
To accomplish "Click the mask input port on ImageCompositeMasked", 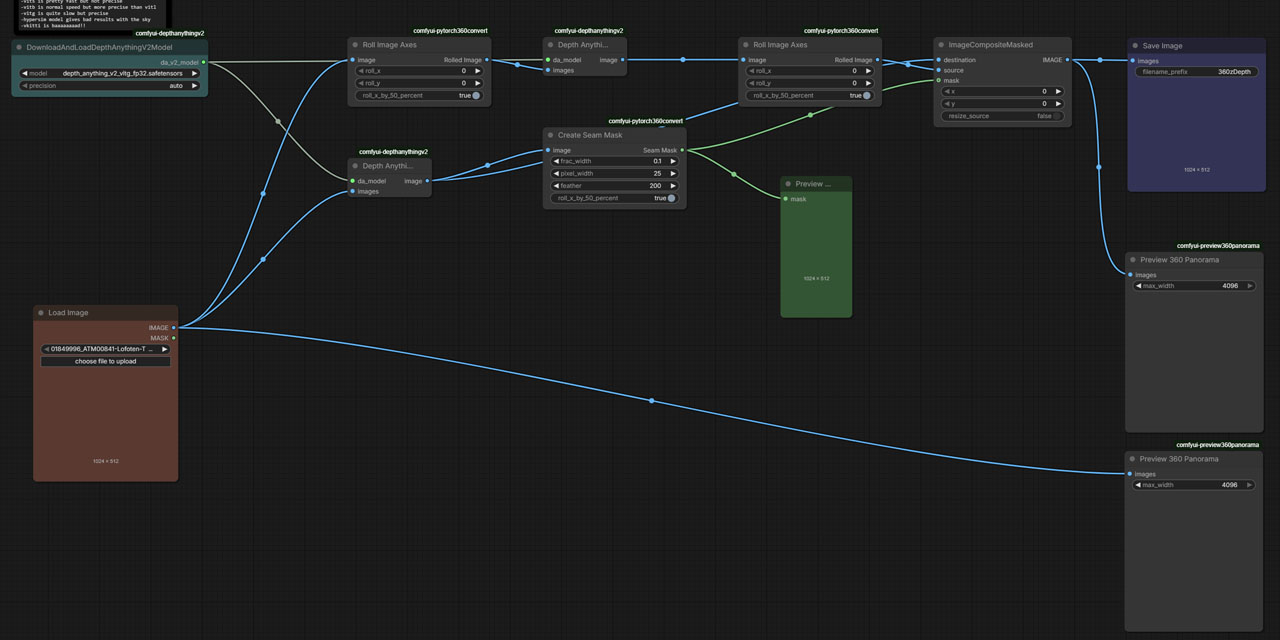I will point(938,81).
